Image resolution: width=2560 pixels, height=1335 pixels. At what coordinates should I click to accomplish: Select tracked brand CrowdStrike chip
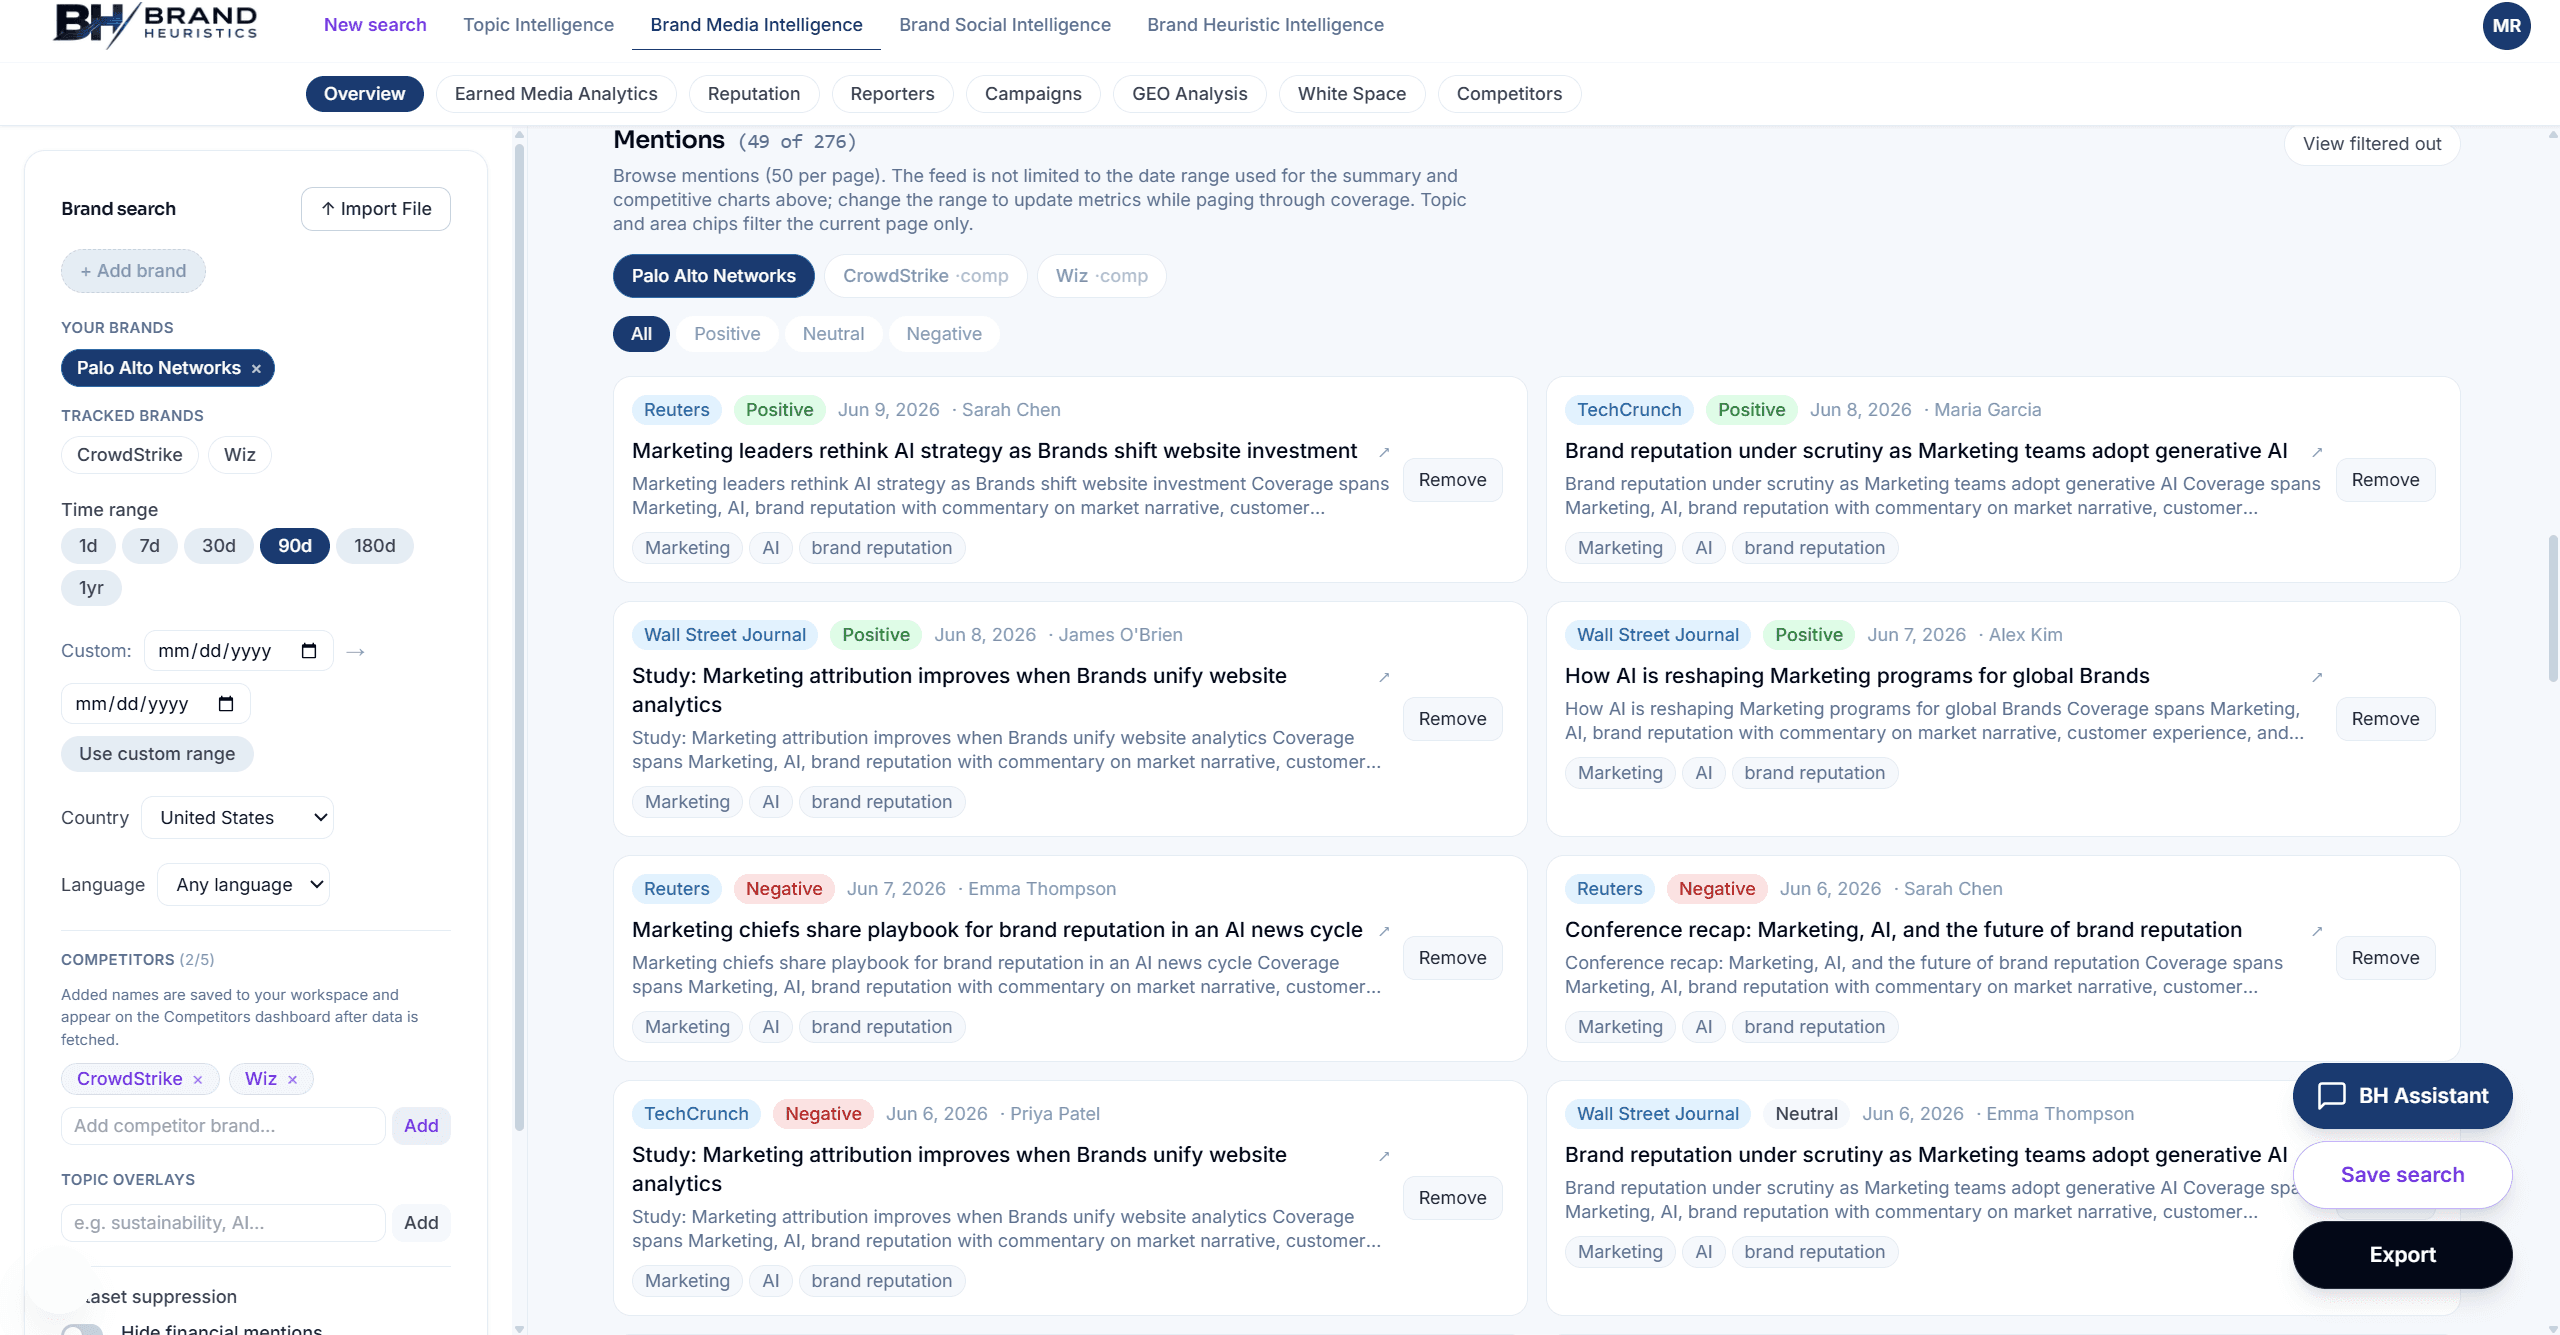point(130,455)
